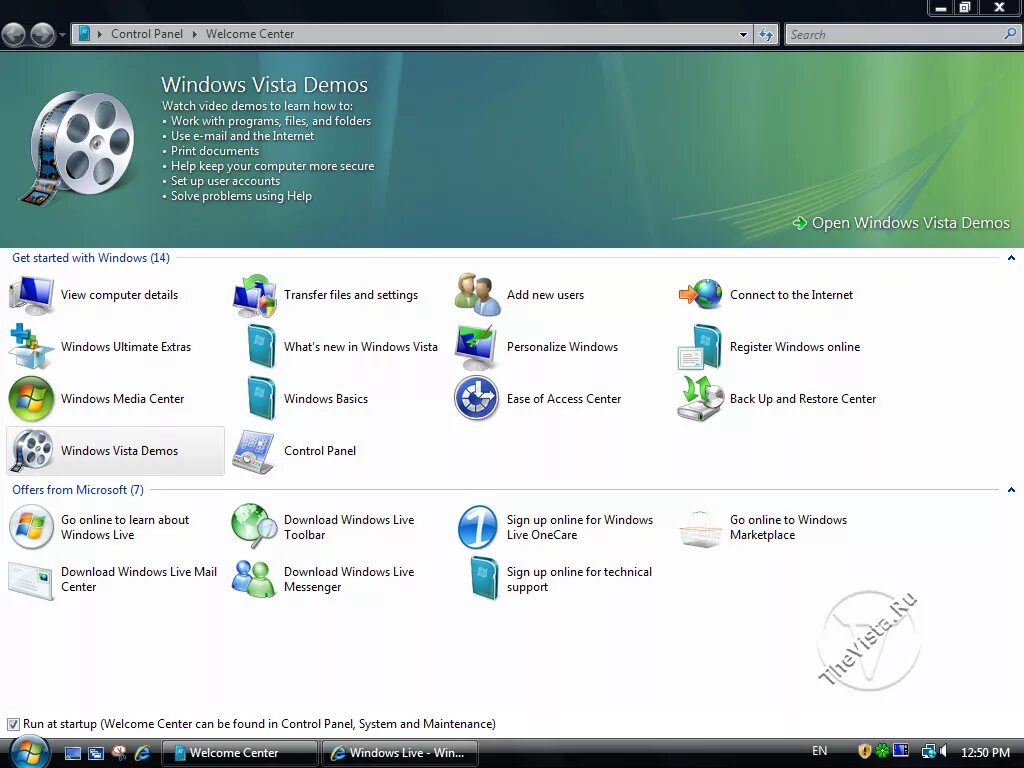The image size is (1024, 768).
Task: Click Control Panel breadcrumb
Action: (x=147, y=34)
